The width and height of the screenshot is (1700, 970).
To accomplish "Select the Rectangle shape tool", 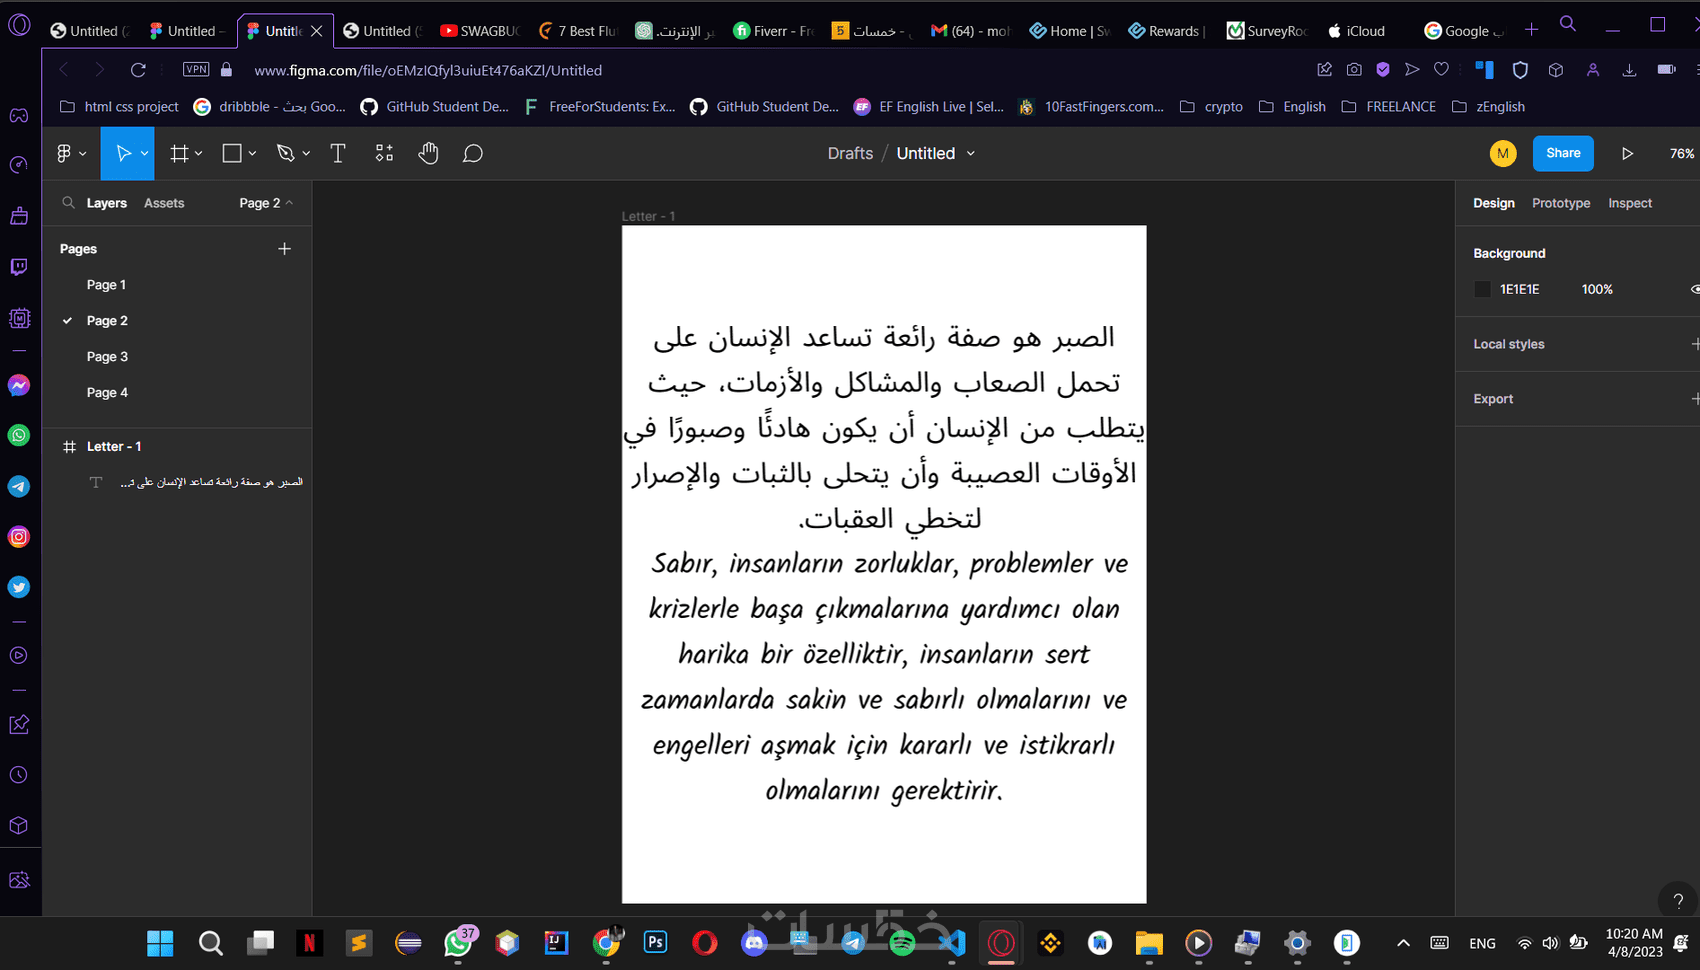I will tap(231, 153).
